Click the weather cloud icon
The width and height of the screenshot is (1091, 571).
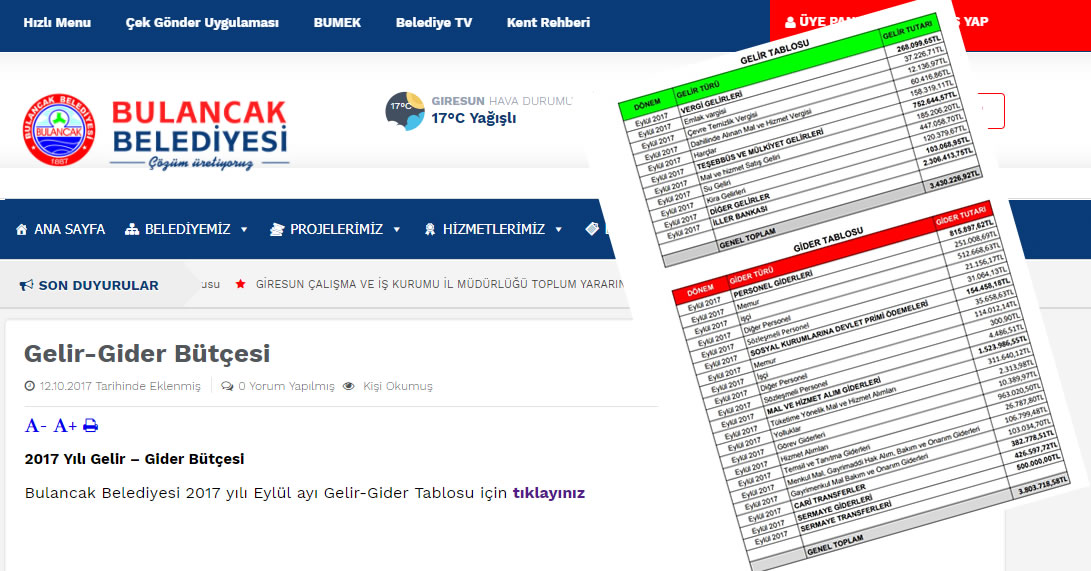coord(405,111)
